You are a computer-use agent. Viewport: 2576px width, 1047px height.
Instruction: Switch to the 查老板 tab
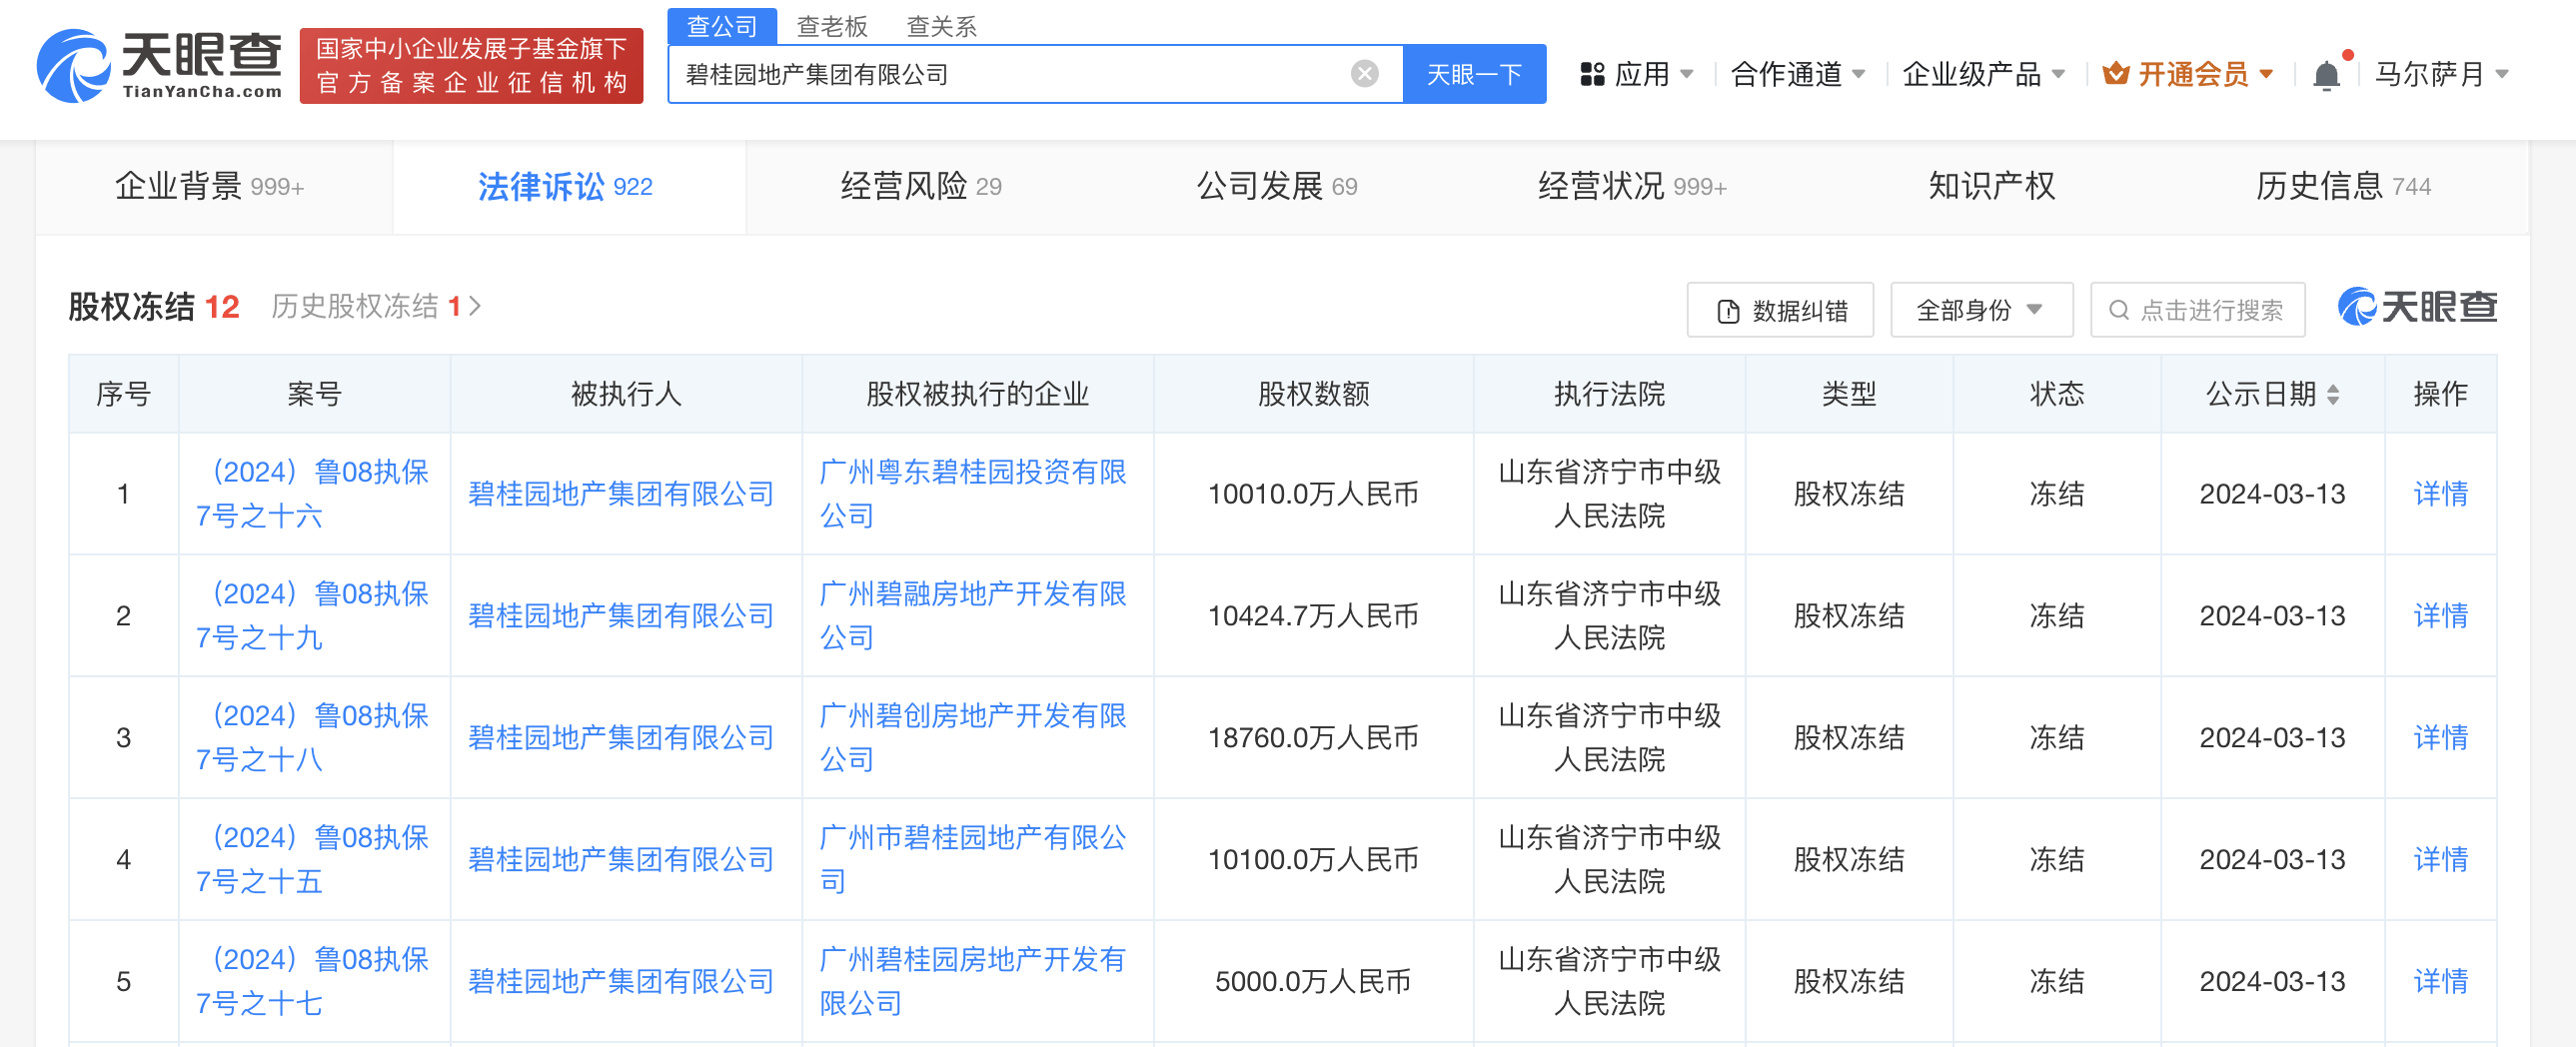[831, 25]
